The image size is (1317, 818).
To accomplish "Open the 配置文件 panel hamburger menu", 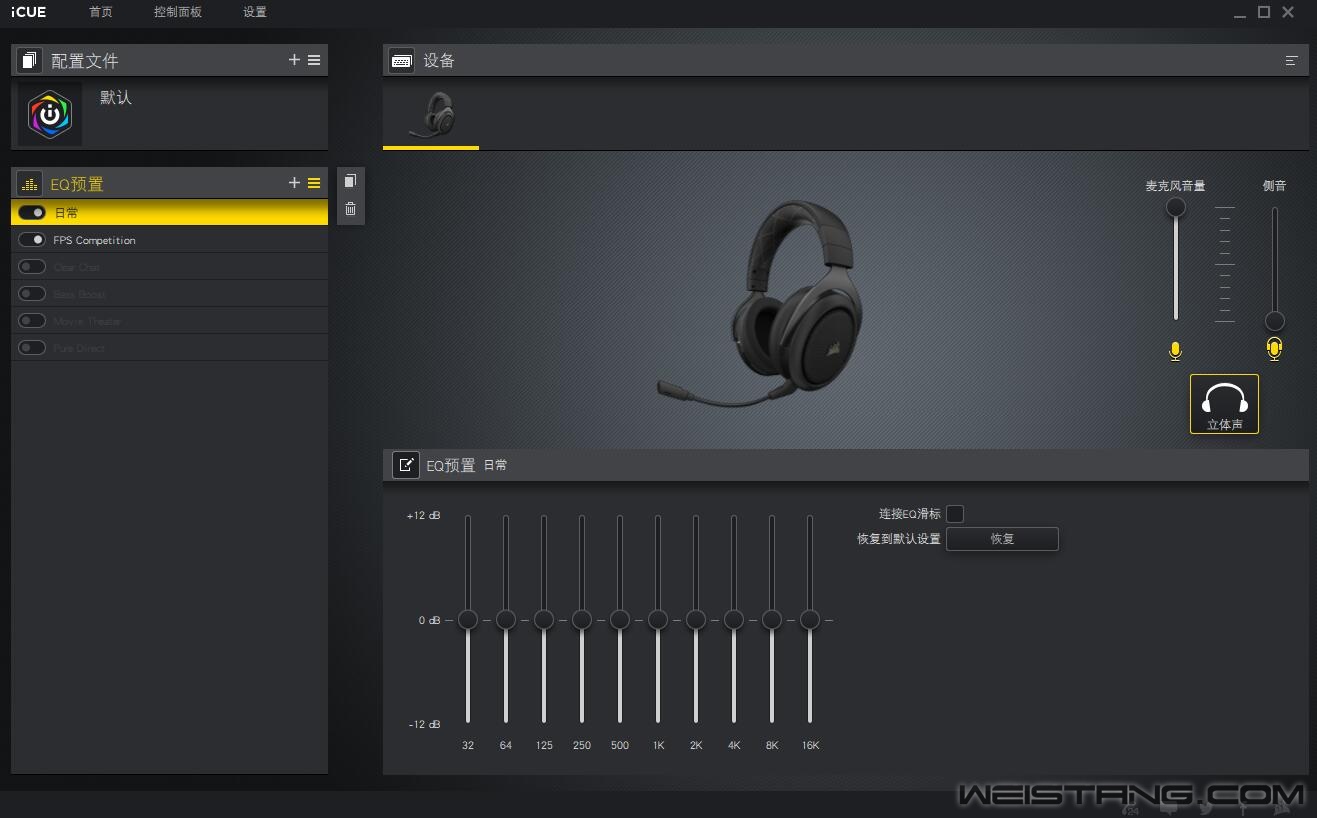I will click(314, 60).
